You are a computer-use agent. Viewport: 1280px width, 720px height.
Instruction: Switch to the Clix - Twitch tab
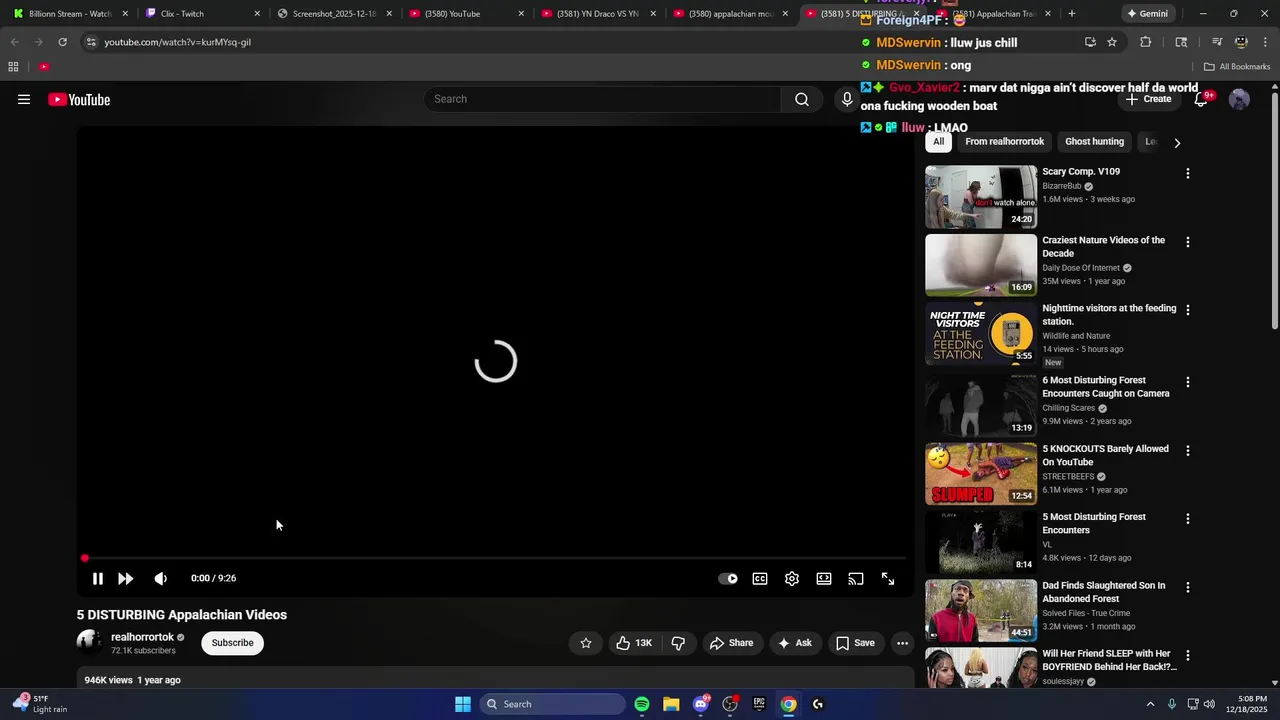[x=200, y=14]
